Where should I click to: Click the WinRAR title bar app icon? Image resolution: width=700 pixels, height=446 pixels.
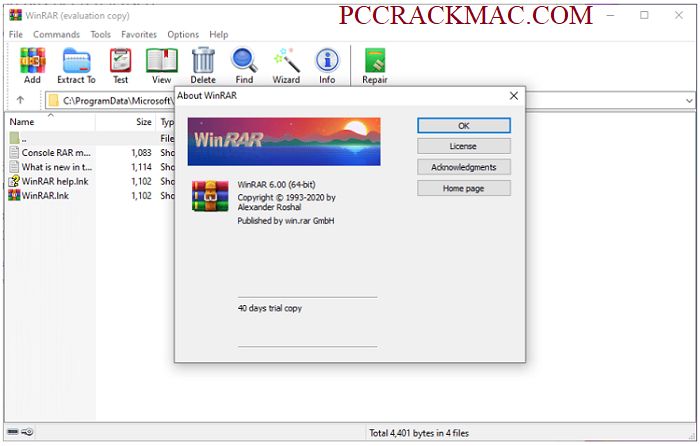click(15, 15)
